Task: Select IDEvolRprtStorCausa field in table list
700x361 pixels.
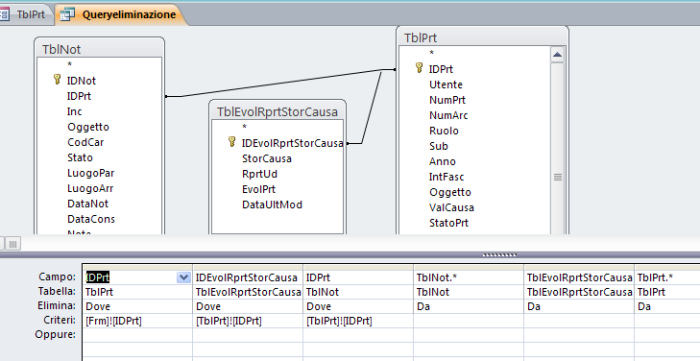Action: [x=292, y=143]
